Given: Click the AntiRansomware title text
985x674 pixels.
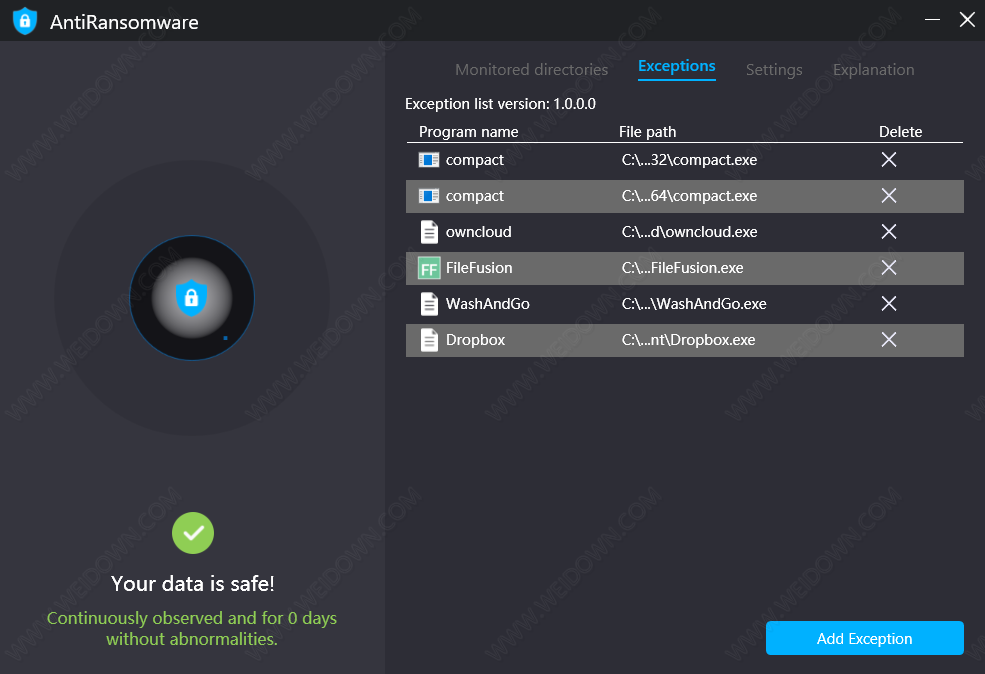Looking at the screenshot, I should 124,23.
